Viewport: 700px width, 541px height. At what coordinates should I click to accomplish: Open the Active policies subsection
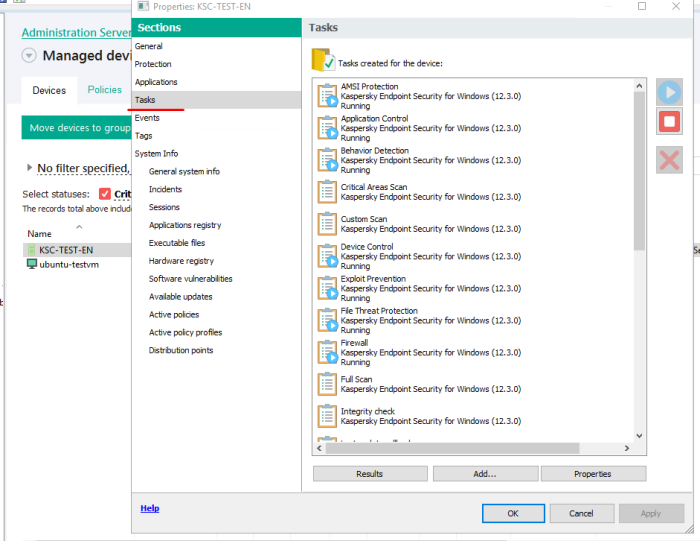[x=174, y=314]
